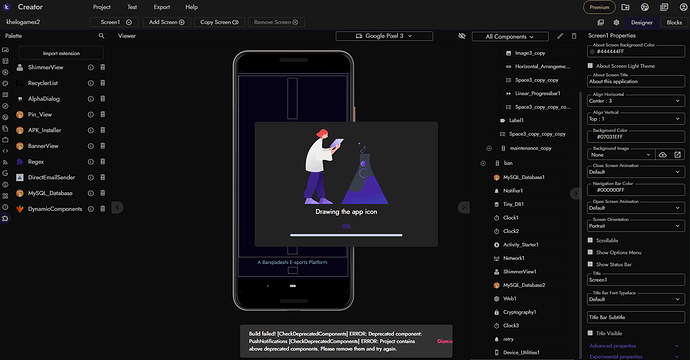
Task: Pick Background Color #07031EFF swatch
Action: coord(592,137)
